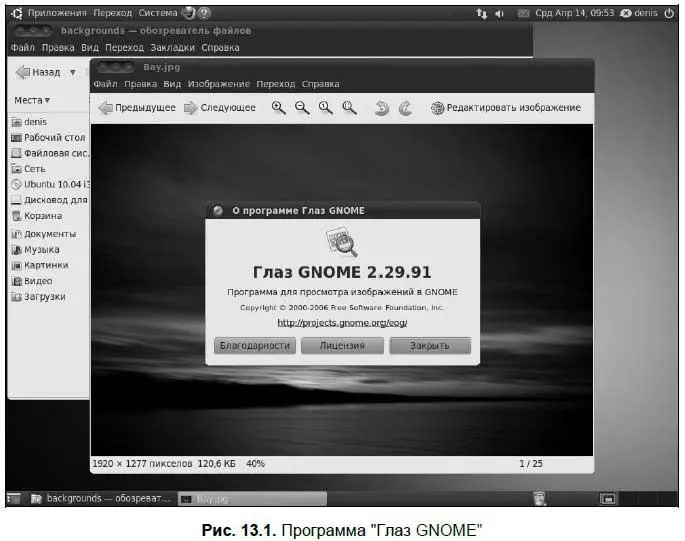685x541 pixels.
Task: Open Справка menu in Bay.jpg viewer
Action: pyautogui.click(x=320, y=84)
